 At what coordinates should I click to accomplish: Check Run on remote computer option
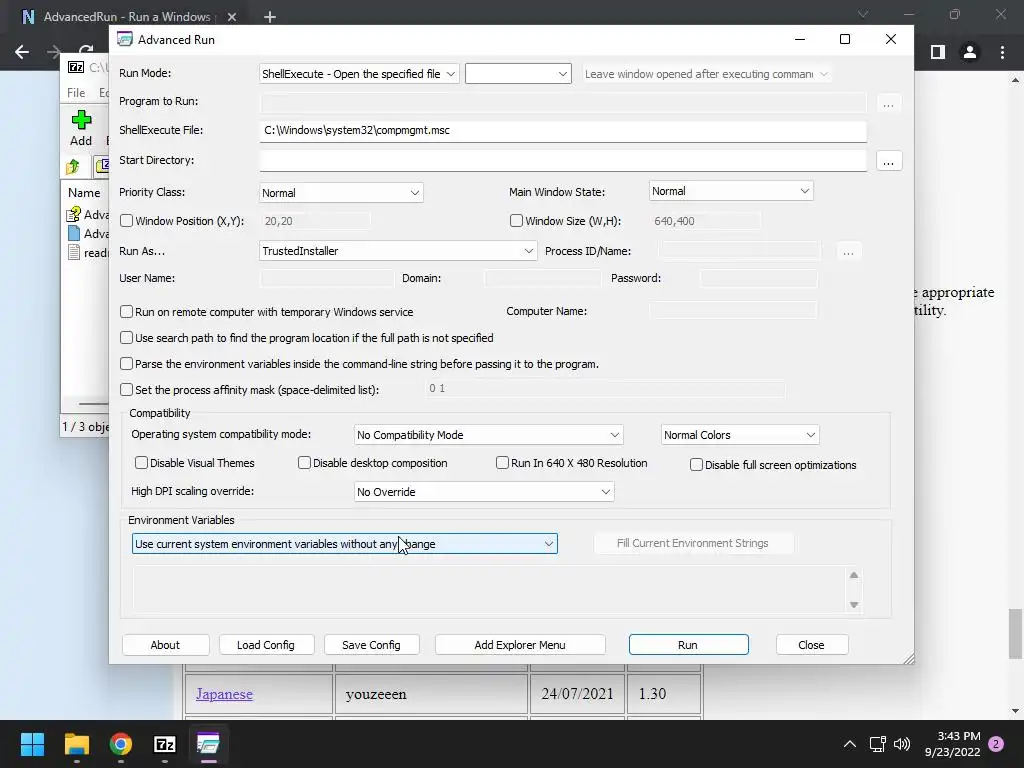click(127, 312)
